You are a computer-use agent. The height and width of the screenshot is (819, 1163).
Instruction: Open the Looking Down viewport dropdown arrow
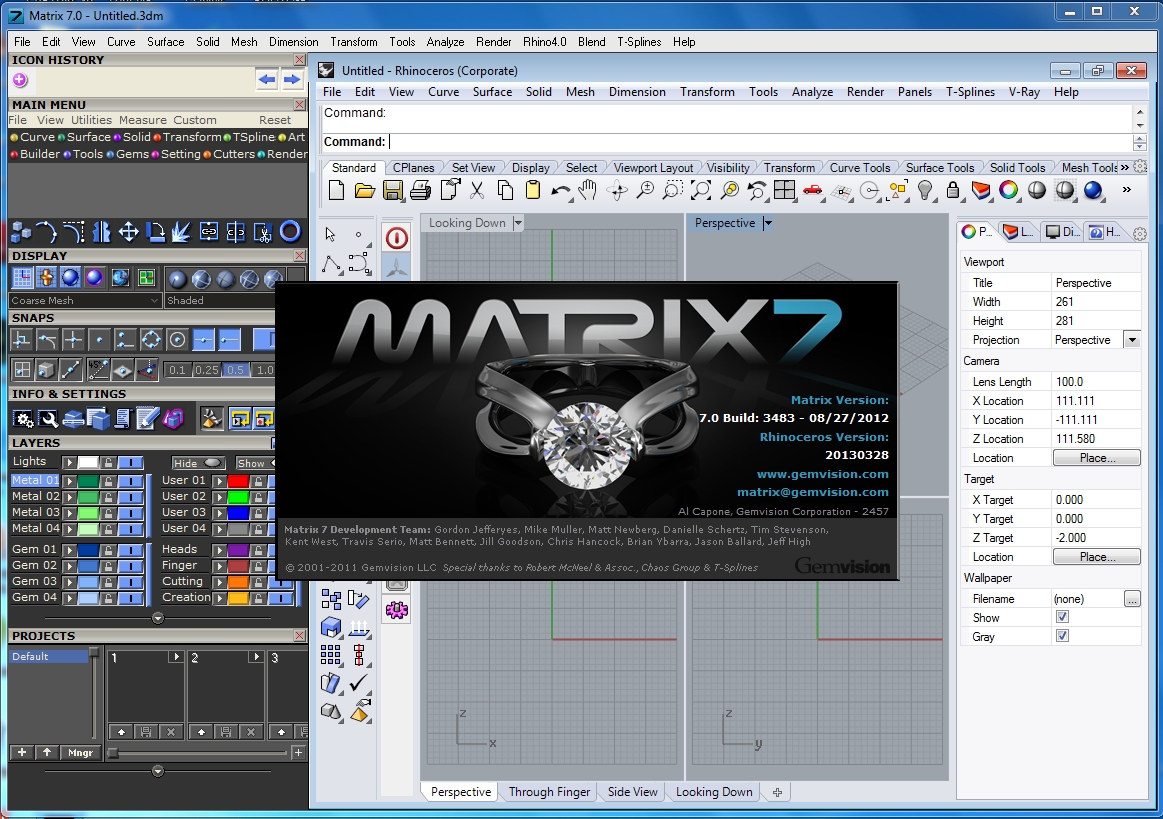518,223
